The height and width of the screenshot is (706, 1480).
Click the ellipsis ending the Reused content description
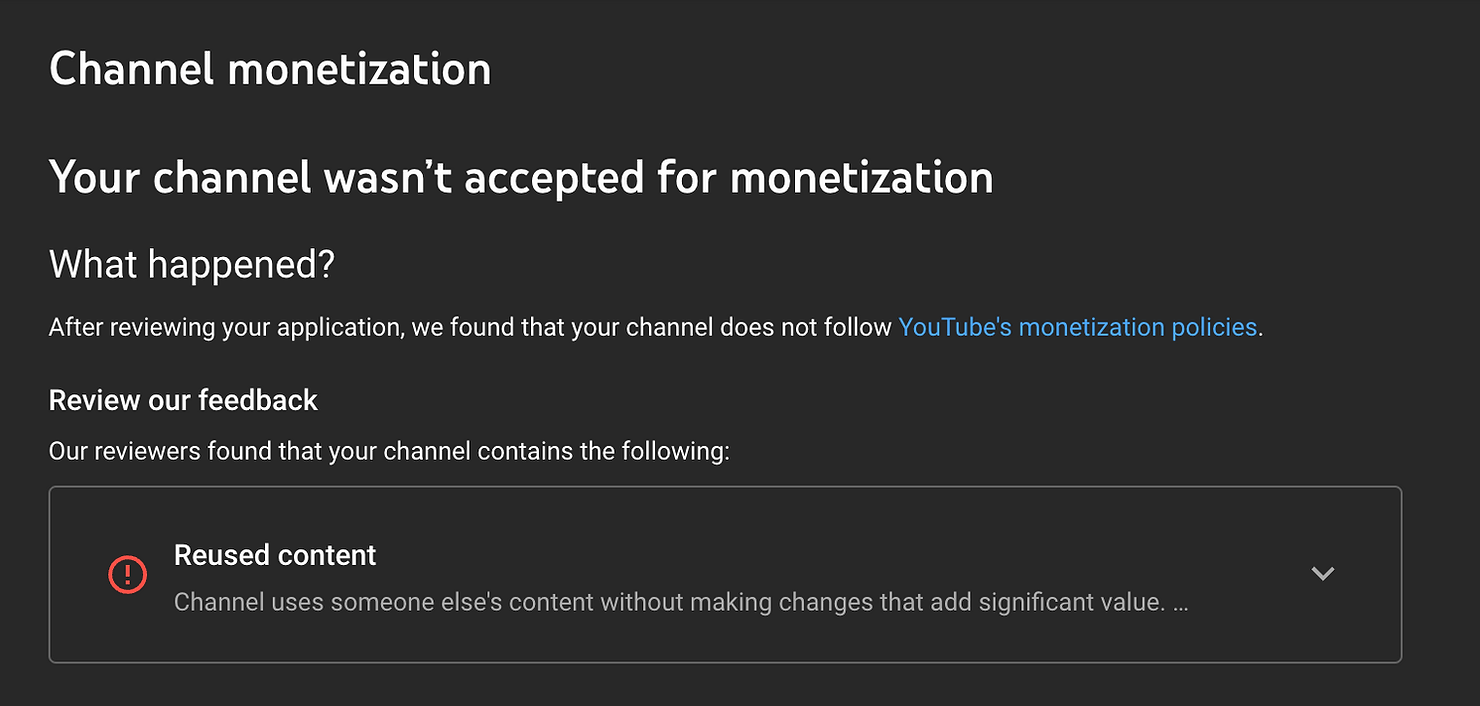pos(1180,603)
